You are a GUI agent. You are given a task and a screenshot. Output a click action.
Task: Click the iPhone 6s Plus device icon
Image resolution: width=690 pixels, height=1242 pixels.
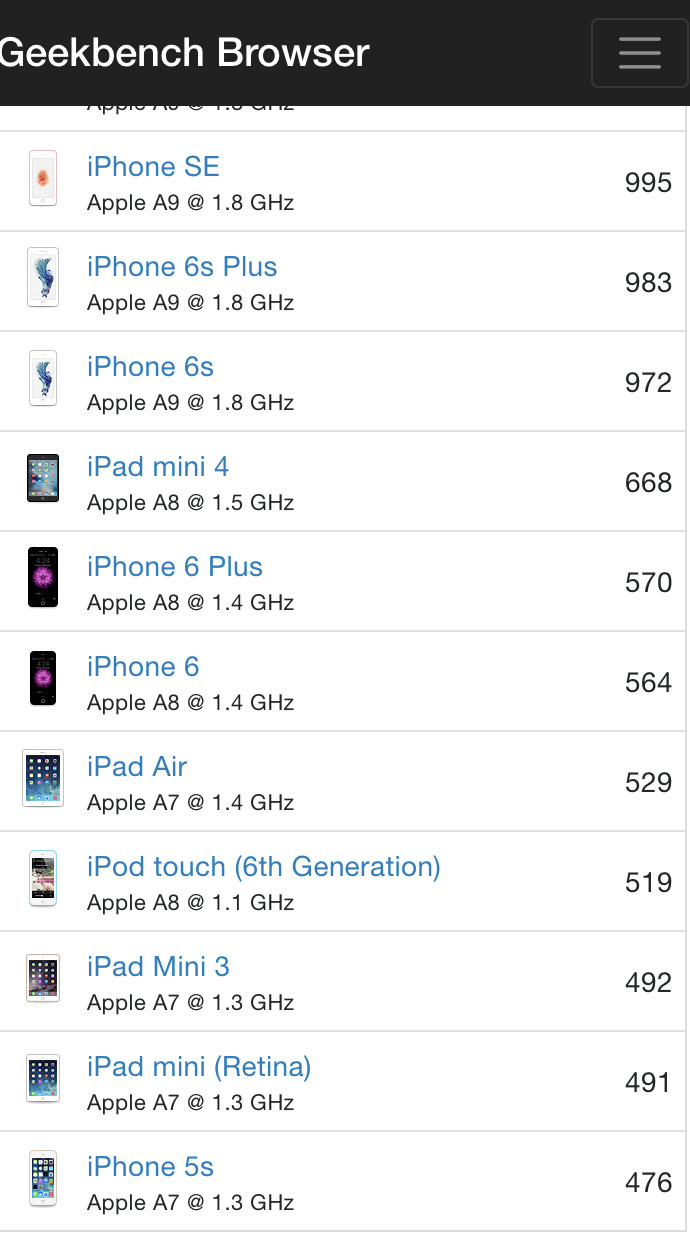43,278
